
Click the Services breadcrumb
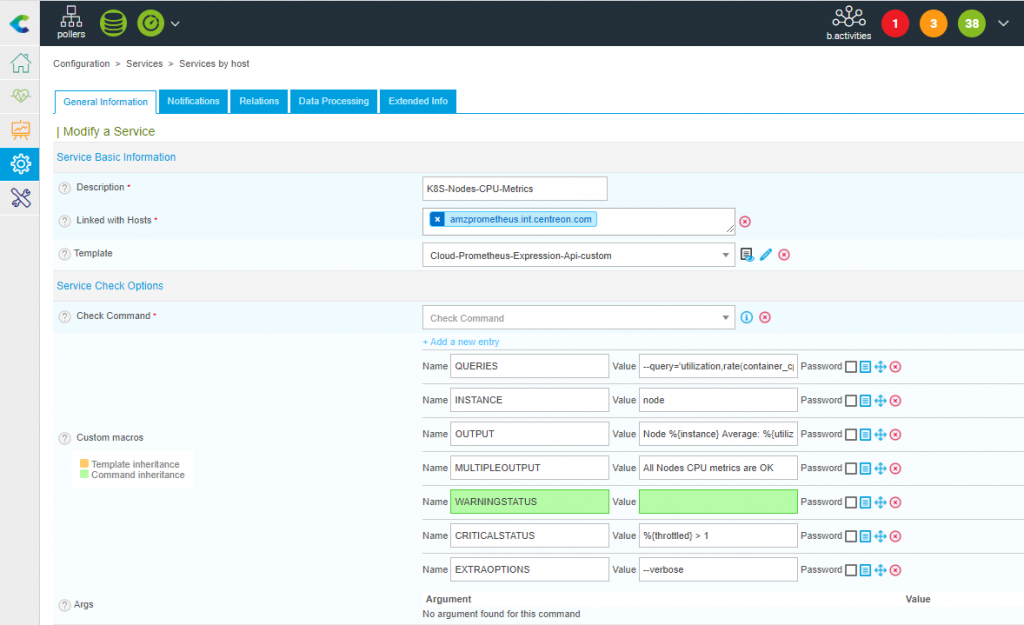pos(144,63)
